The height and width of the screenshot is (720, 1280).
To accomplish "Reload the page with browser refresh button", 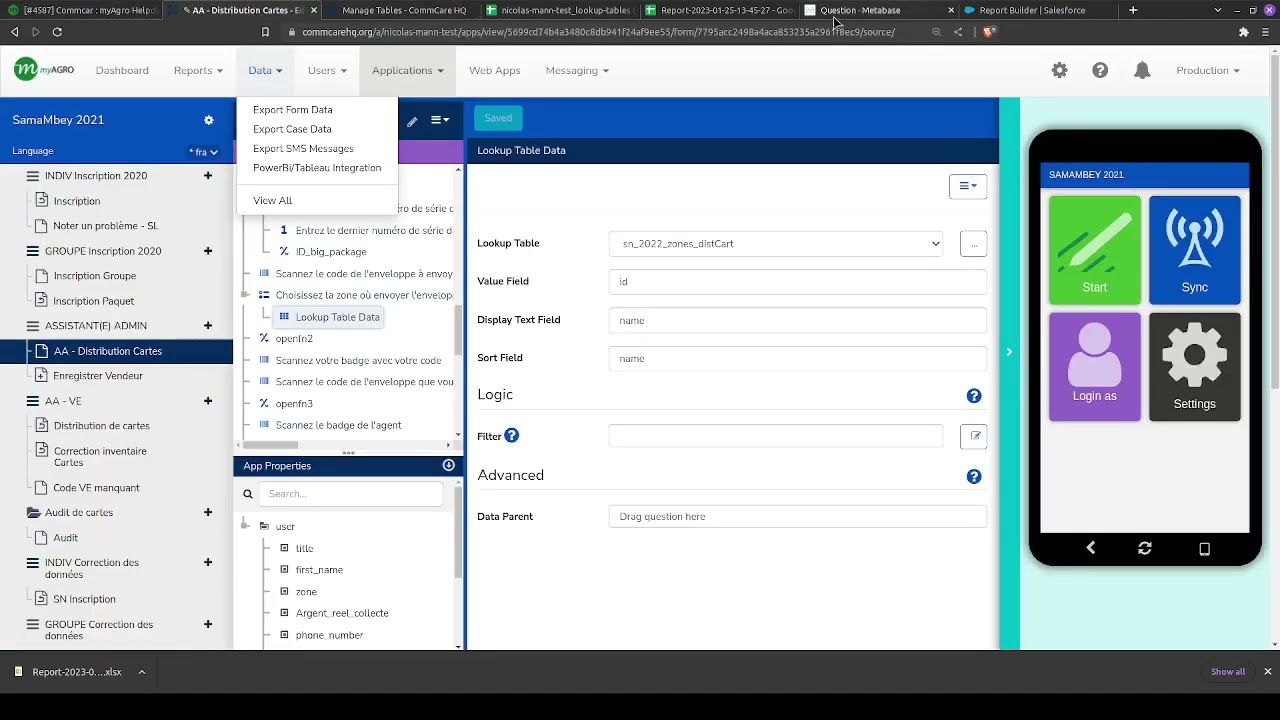I will click(57, 32).
